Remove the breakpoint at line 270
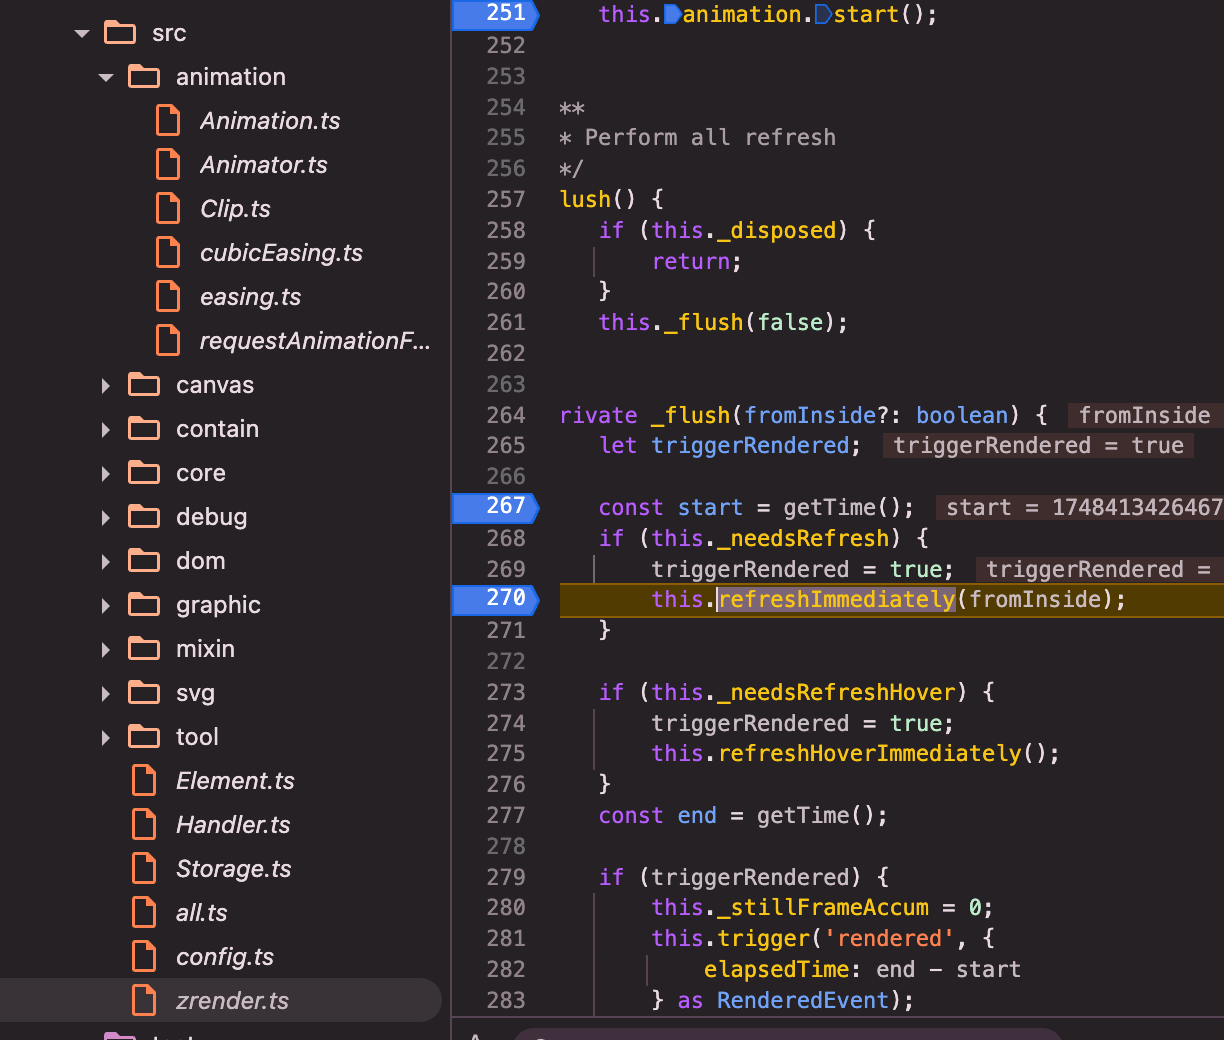This screenshot has height=1040, width=1224. point(496,599)
